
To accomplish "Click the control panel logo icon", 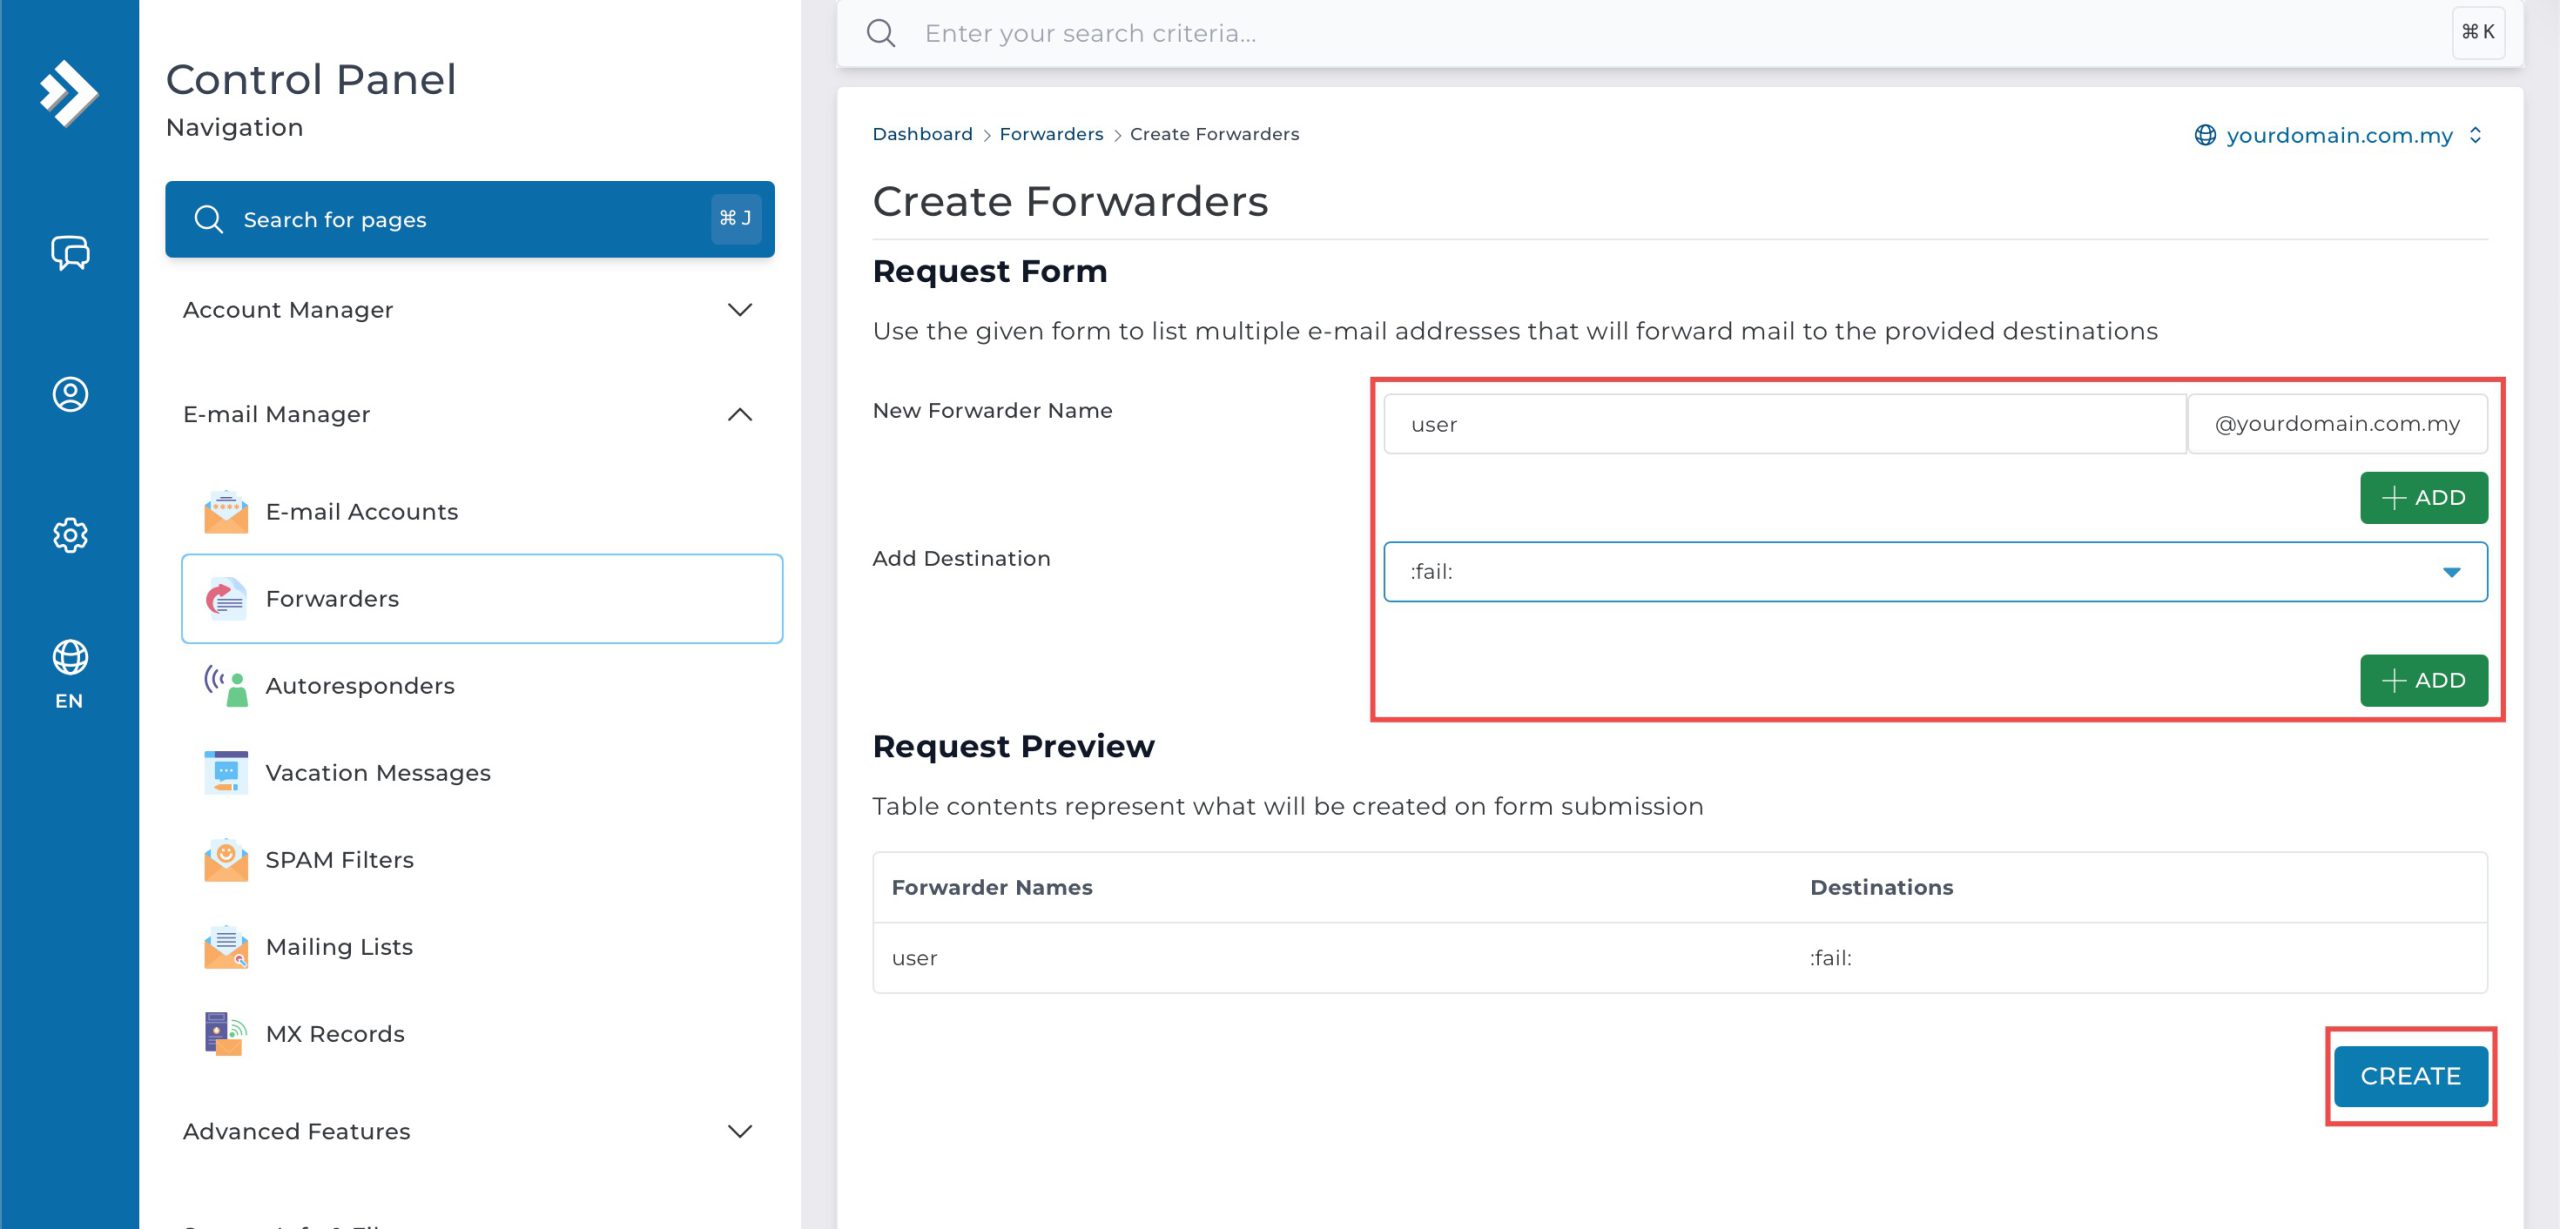I will (68, 93).
